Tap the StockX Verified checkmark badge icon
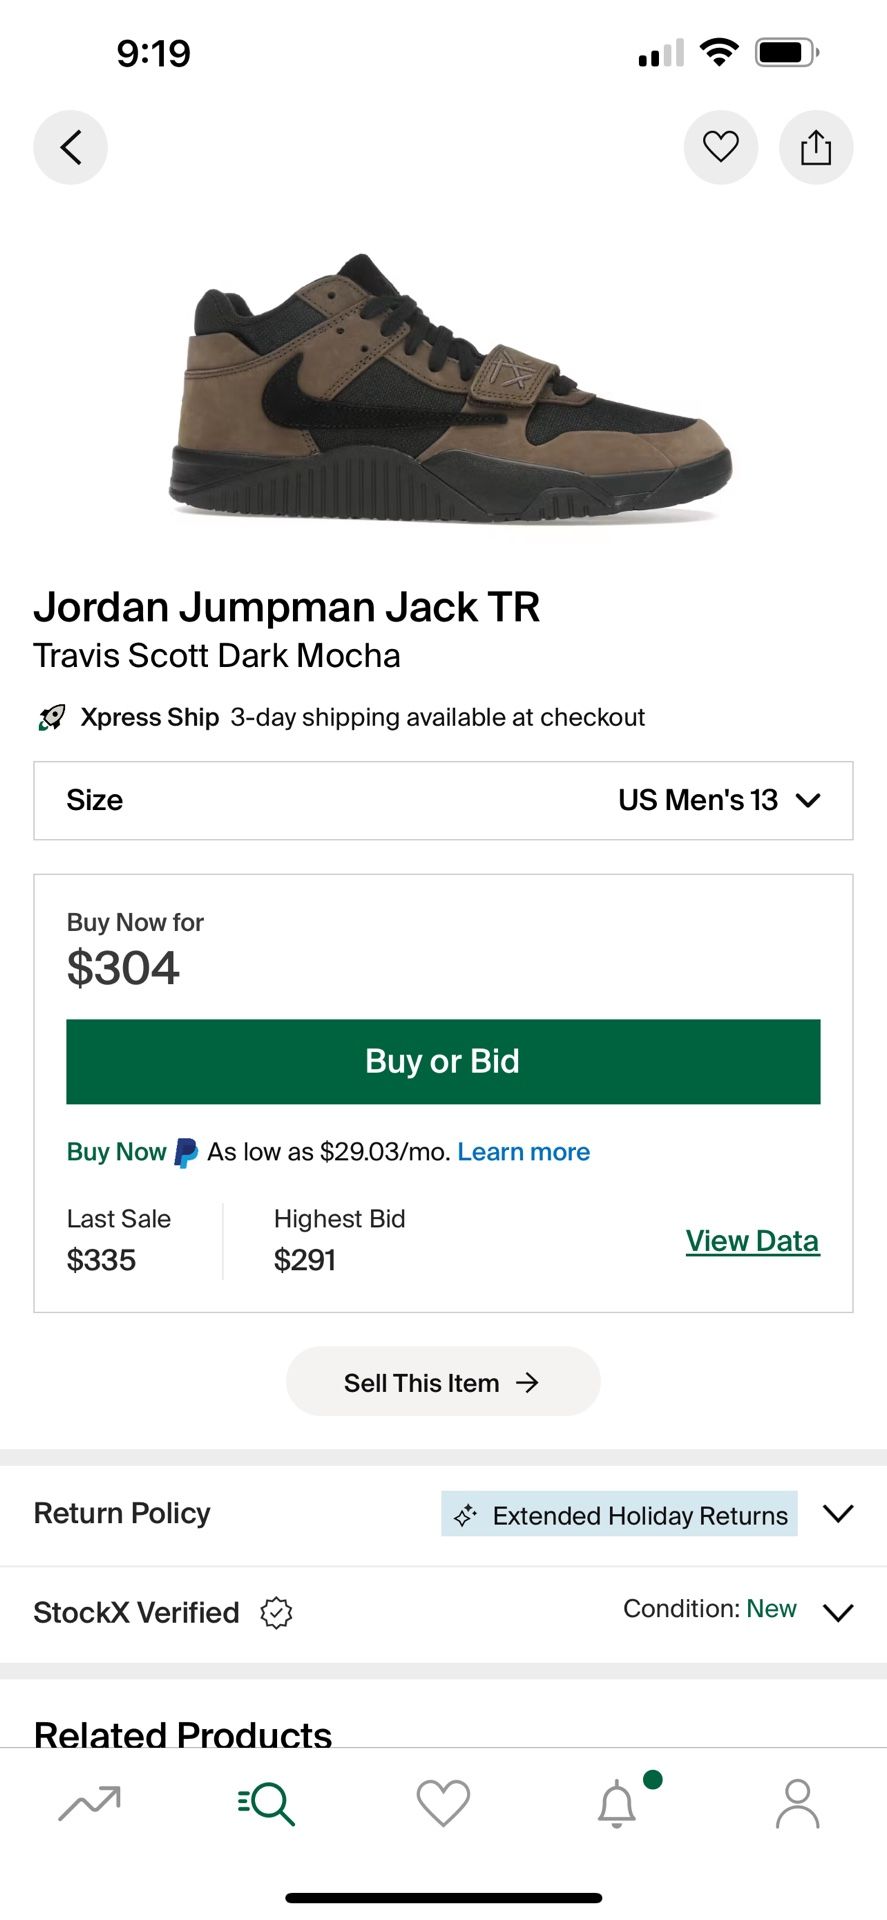887x1920 pixels. click(x=276, y=1612)
